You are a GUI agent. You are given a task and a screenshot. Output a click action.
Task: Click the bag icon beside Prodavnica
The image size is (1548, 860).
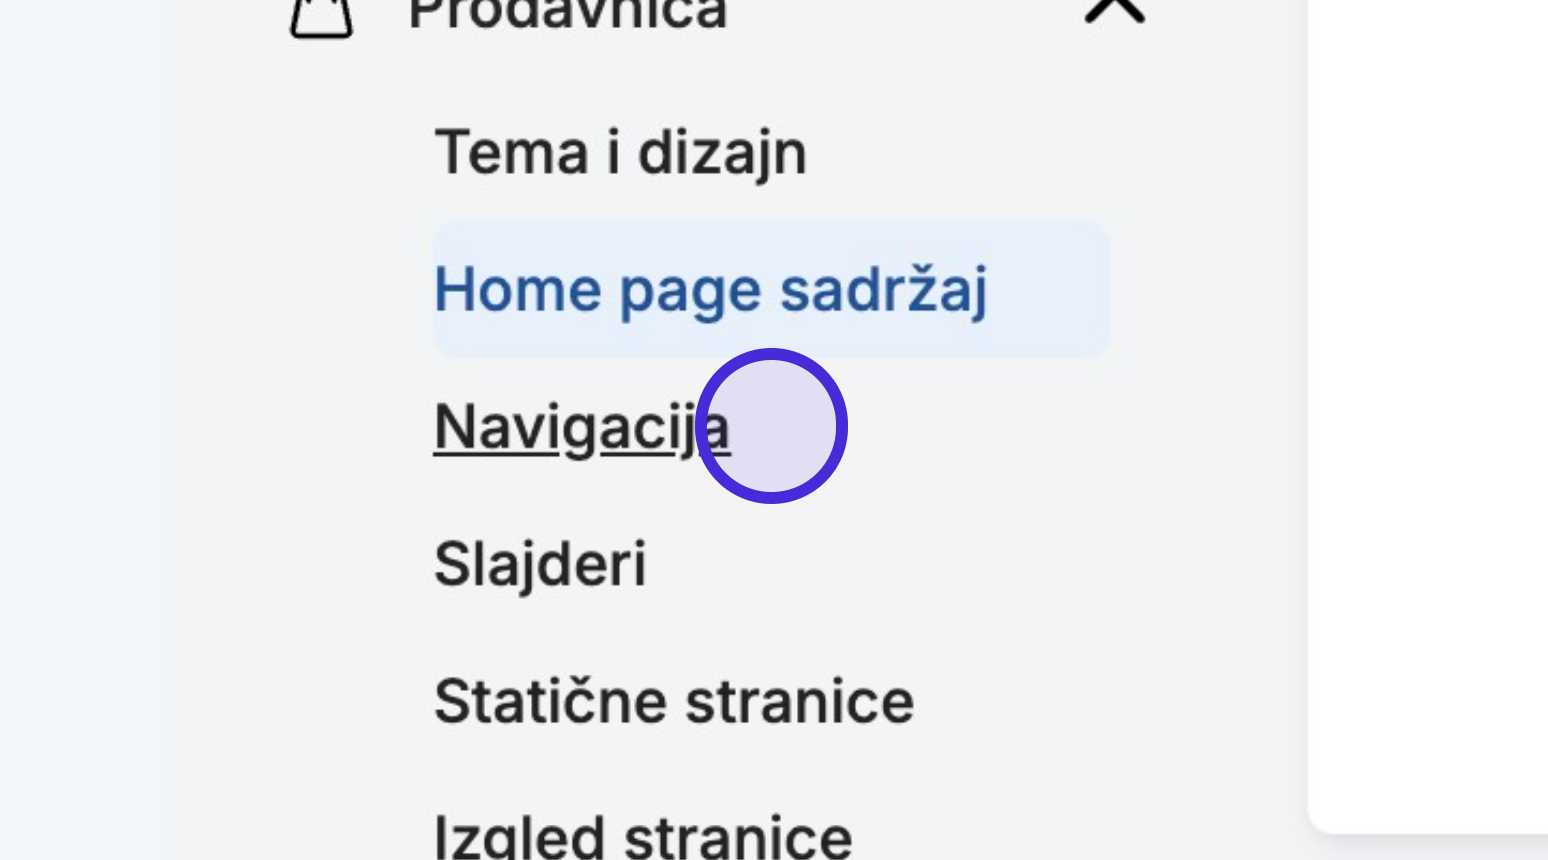click(x=321, y=17)
